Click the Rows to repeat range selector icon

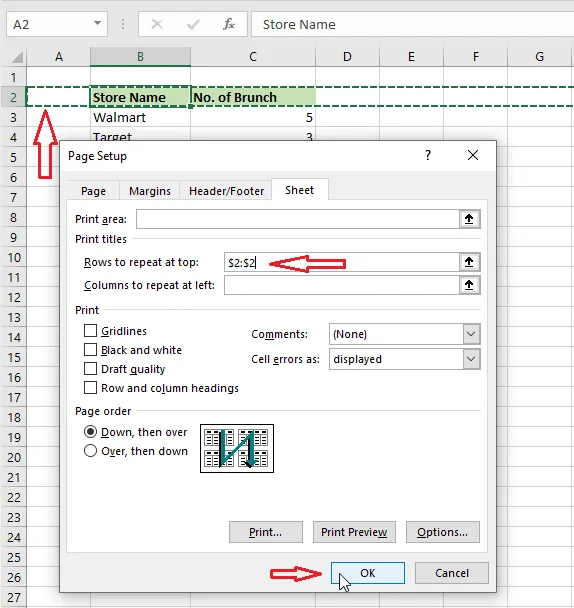(469, 262)
